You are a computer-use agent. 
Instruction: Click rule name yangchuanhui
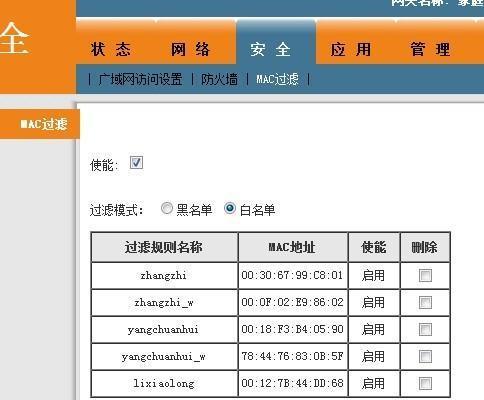[x=163, y=330]
